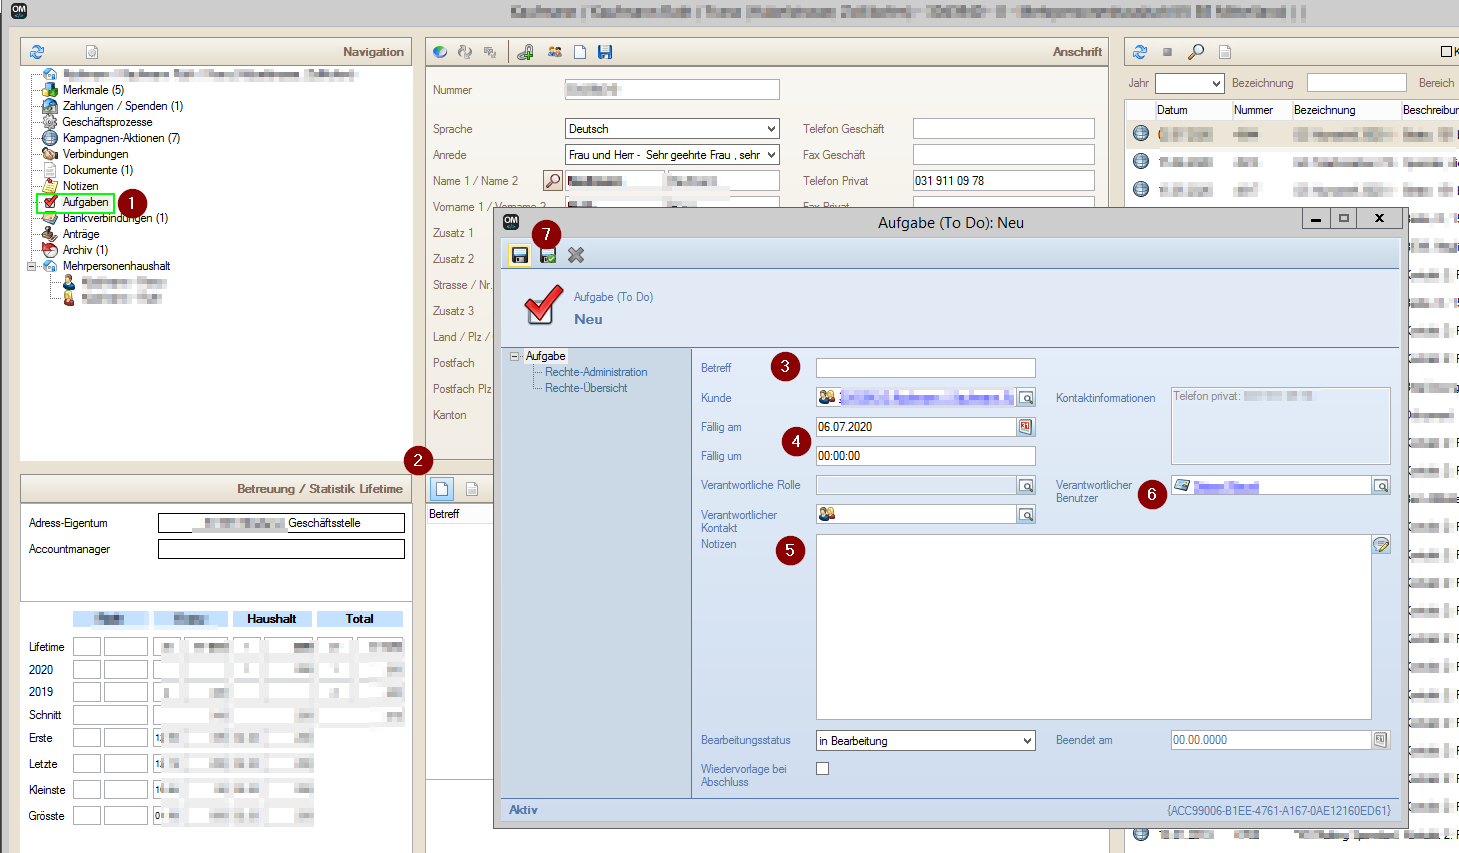Open the Kunde lookup button

pyautogui.click(x=1026, y=398)
